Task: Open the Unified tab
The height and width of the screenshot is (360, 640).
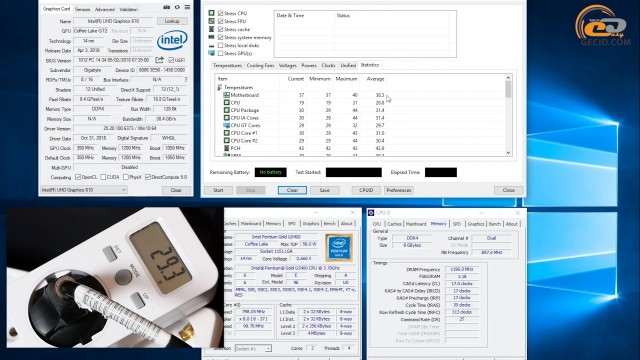Action: tap(348, 65)
